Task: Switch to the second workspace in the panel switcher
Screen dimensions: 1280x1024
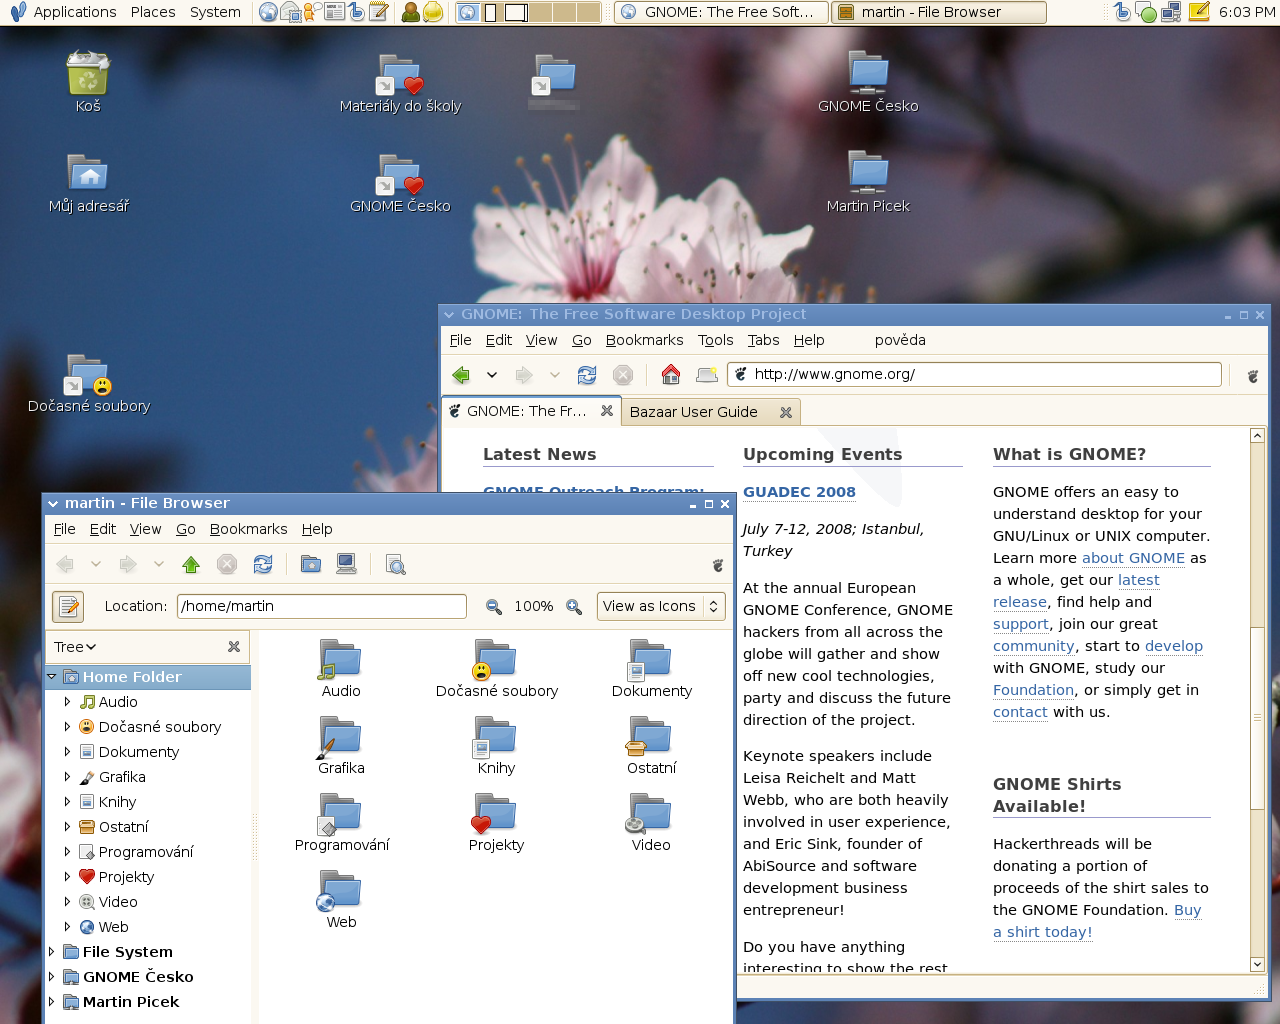Action: click(492, 12)
